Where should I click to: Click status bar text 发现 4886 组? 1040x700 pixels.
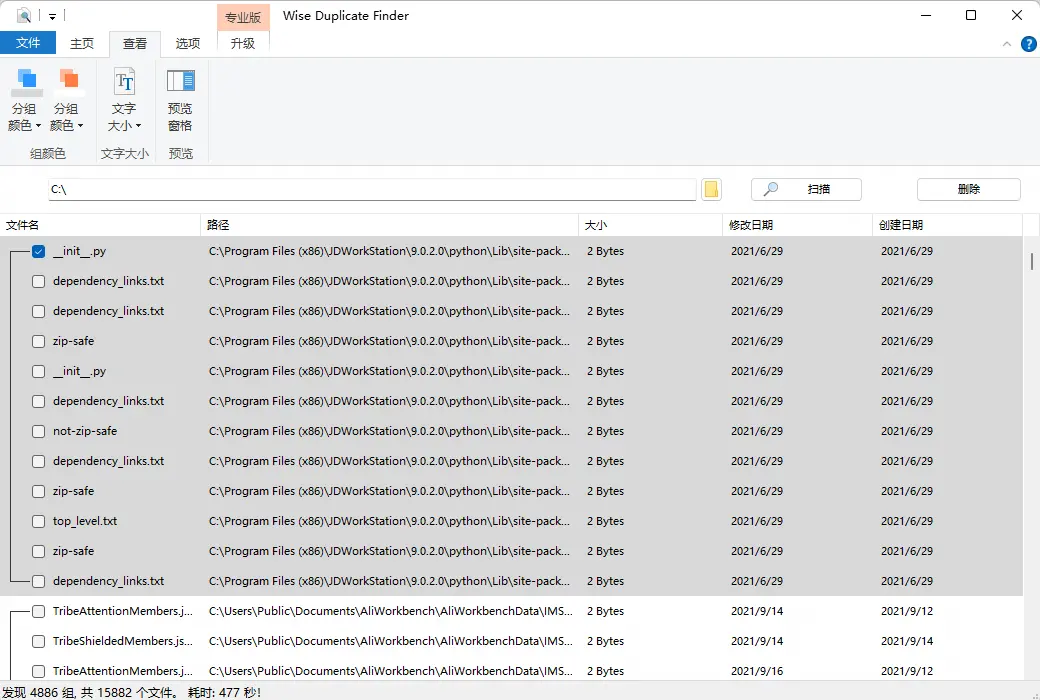[40, 693]
